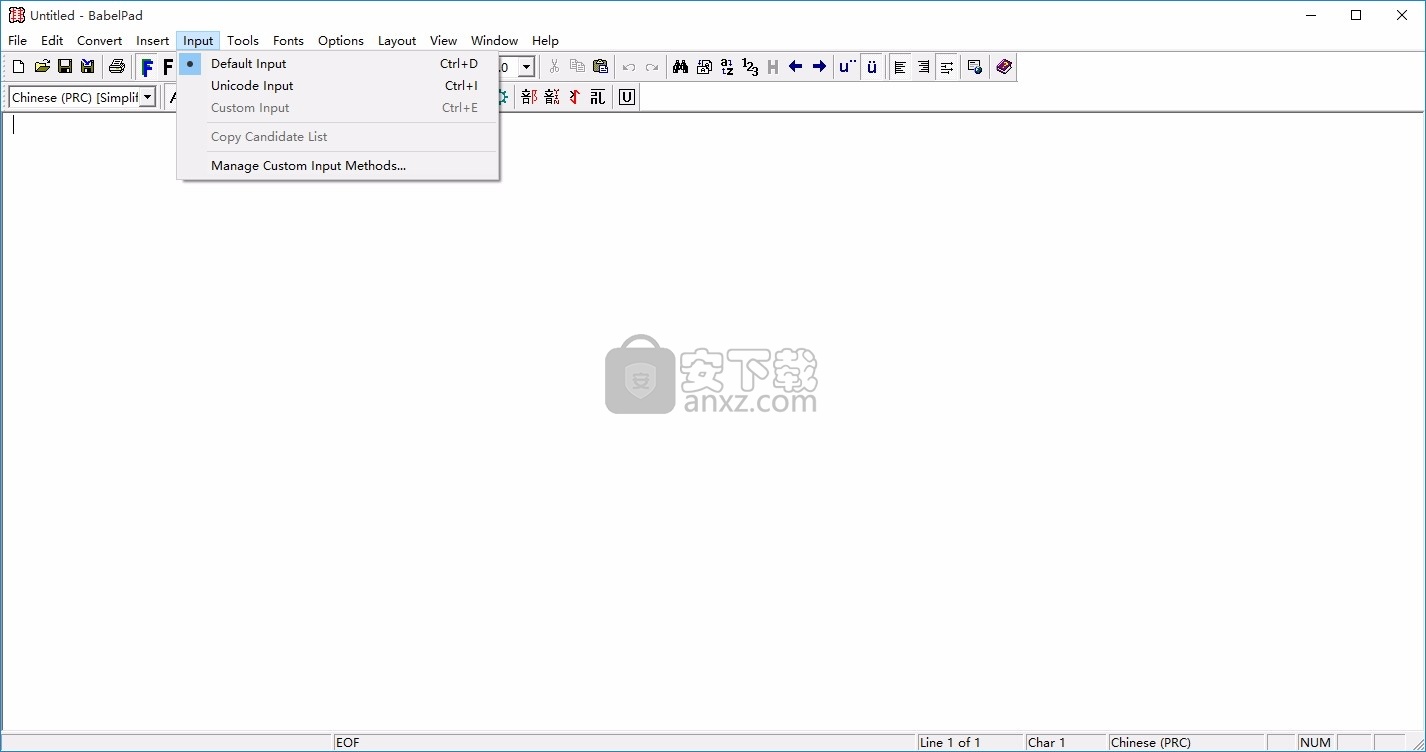Click the 部 radical lookup icon
Image resolution: width=1426 pixels, height=752 pixels.
pos(529,97)
